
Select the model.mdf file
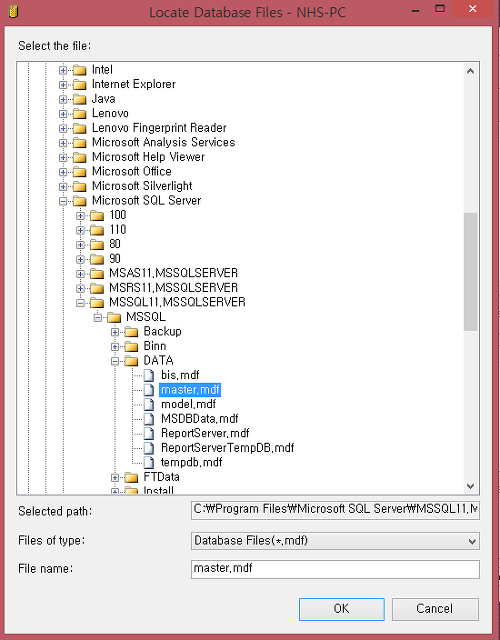[188, 404]
